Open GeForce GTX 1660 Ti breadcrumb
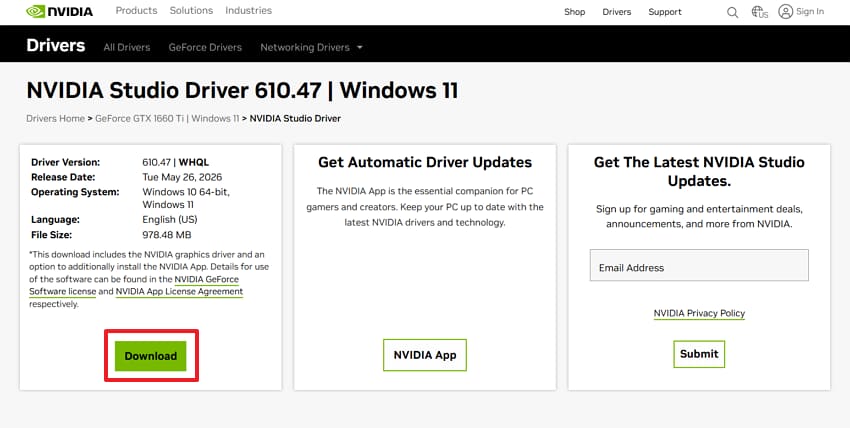Viewport: 850px width, 428px height. click(167, 118)
